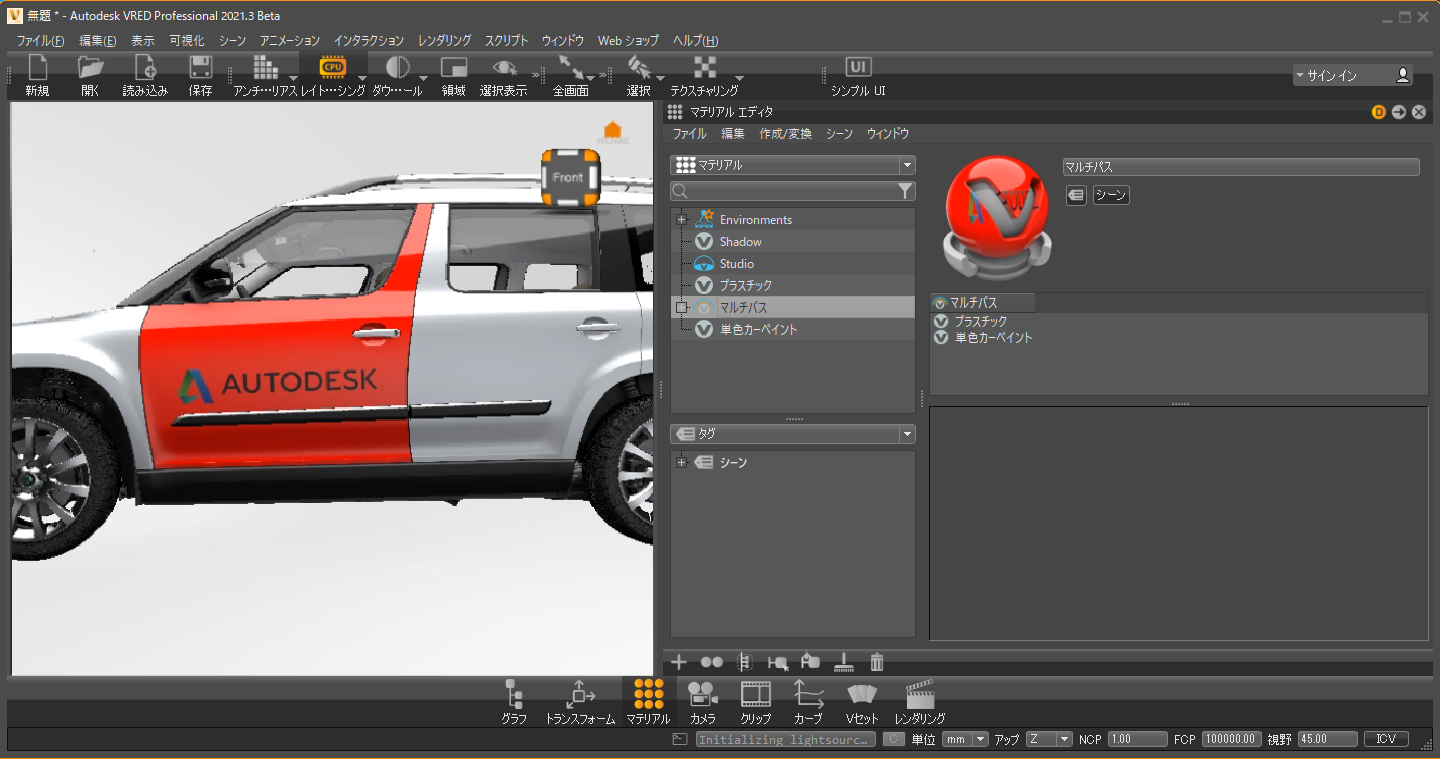Open the スクリプト menu
This screenshot has width=1440, height=759.
click(x=507, y=41)
